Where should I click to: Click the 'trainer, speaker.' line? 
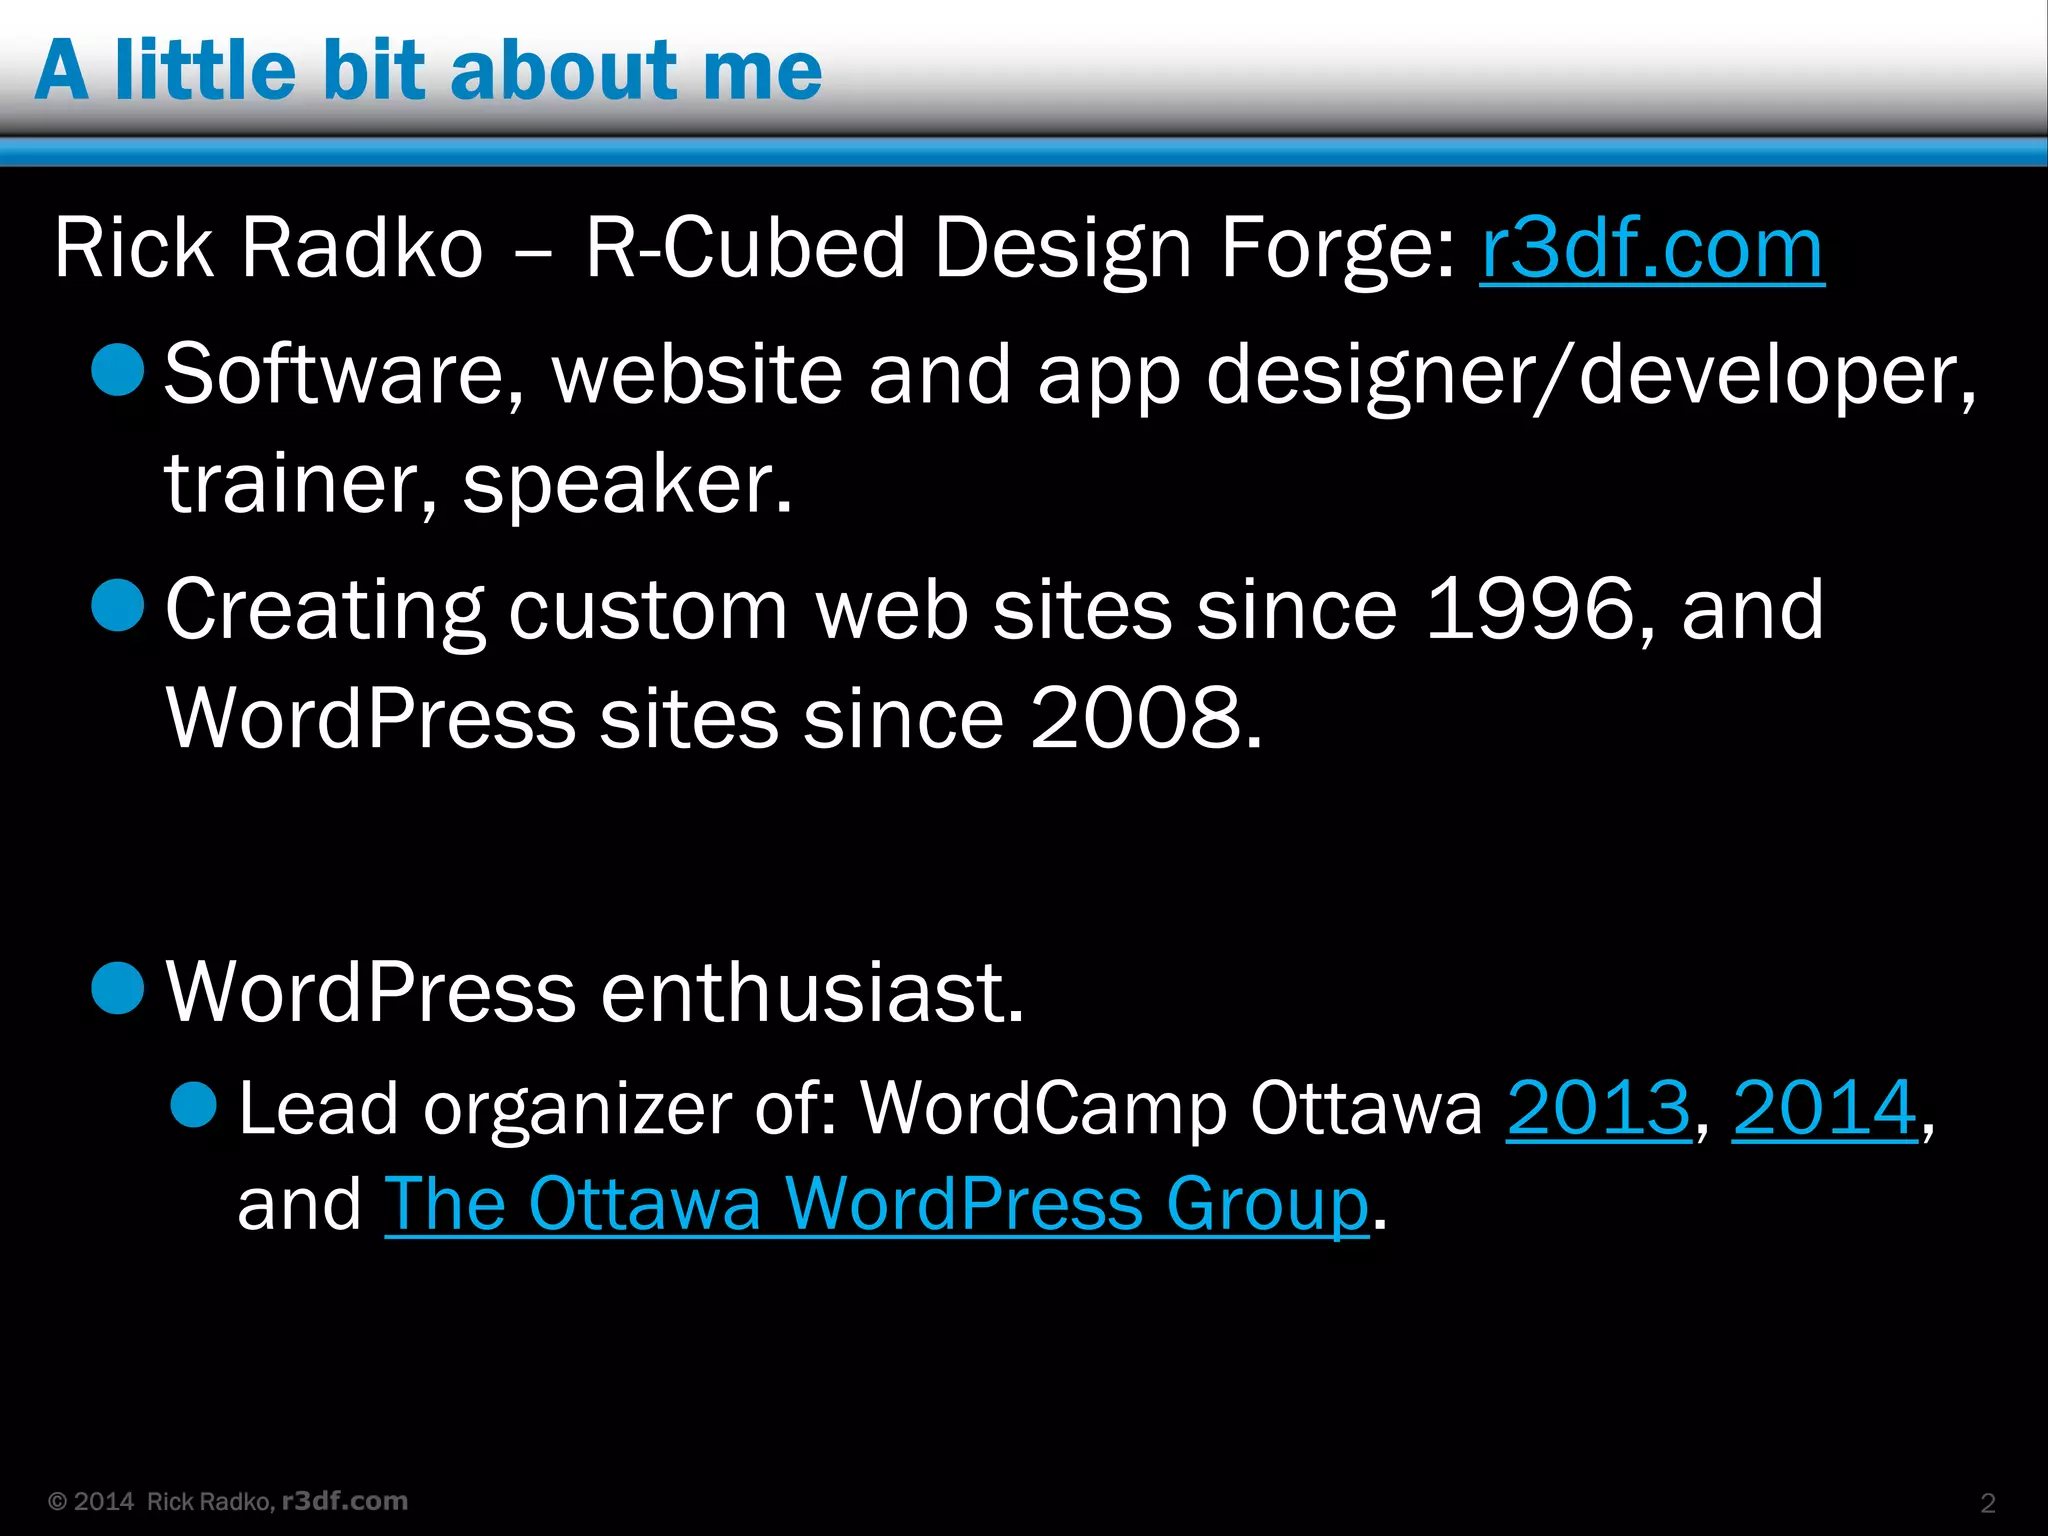479,484
